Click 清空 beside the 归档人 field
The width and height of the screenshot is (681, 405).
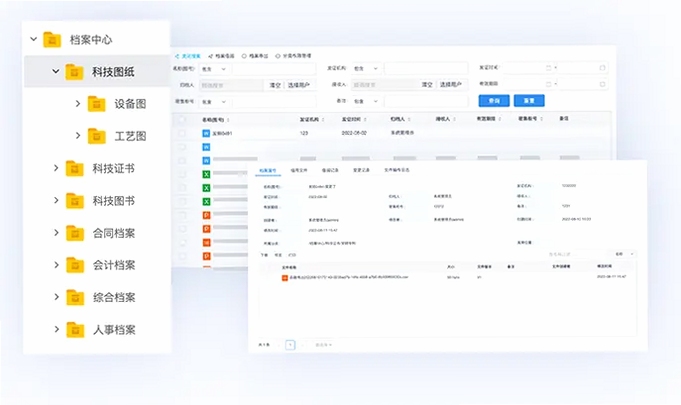coord(275,85)
